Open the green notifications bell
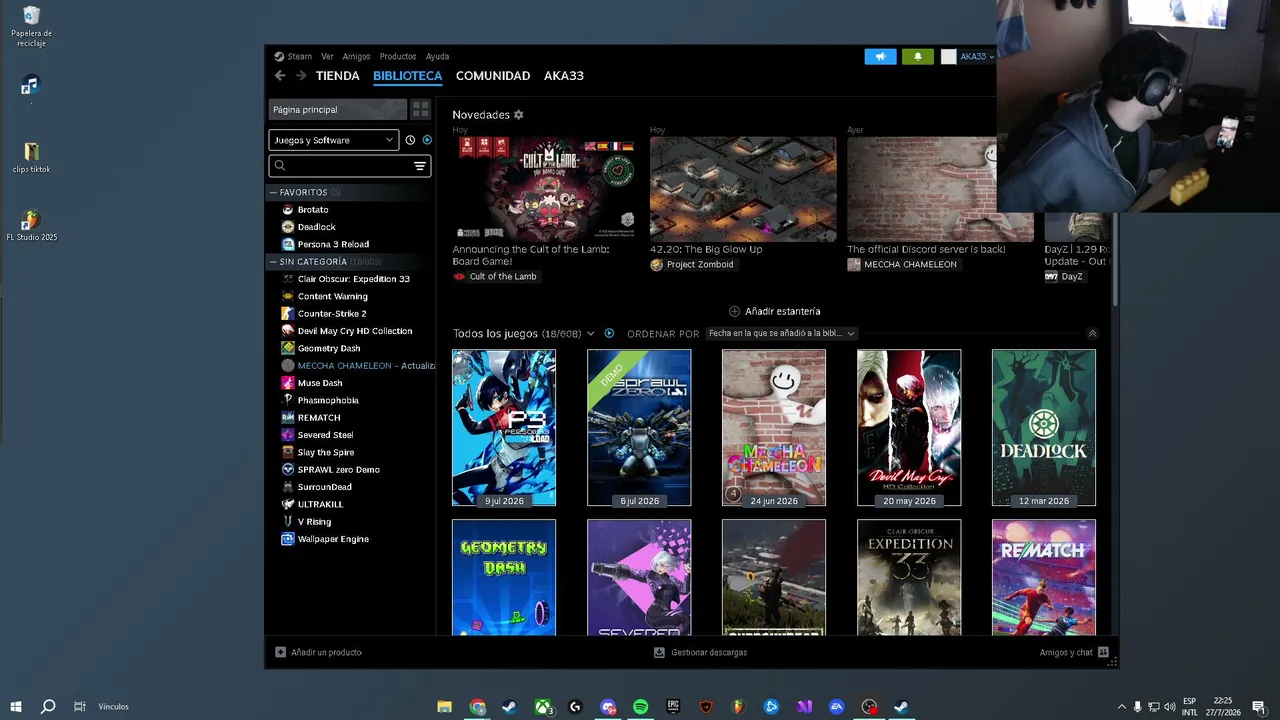1280x720 pixels. click(x=917, y=57)
